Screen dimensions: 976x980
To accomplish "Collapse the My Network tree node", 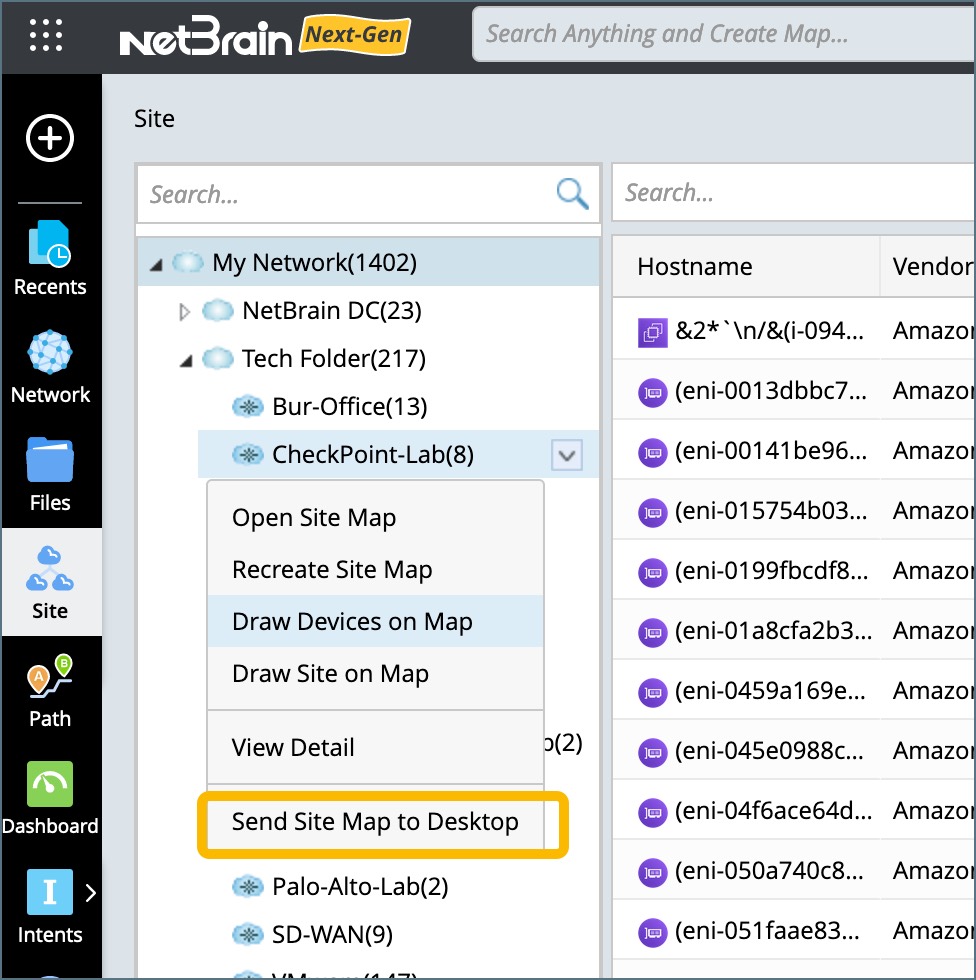I will click(155, 264).
